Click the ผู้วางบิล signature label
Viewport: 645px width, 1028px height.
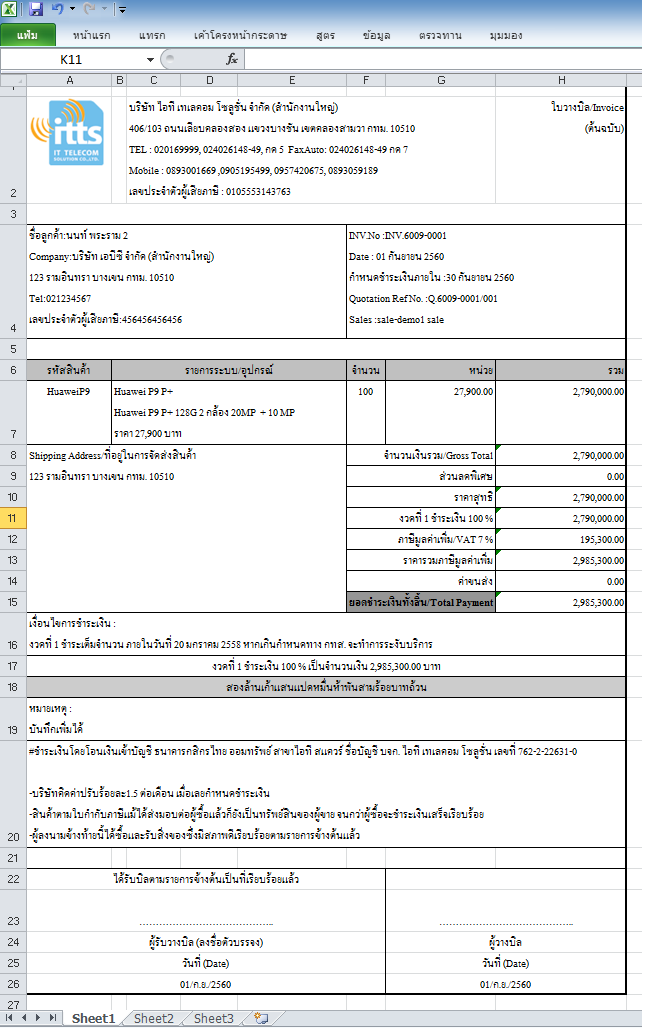tap(505, 942)
